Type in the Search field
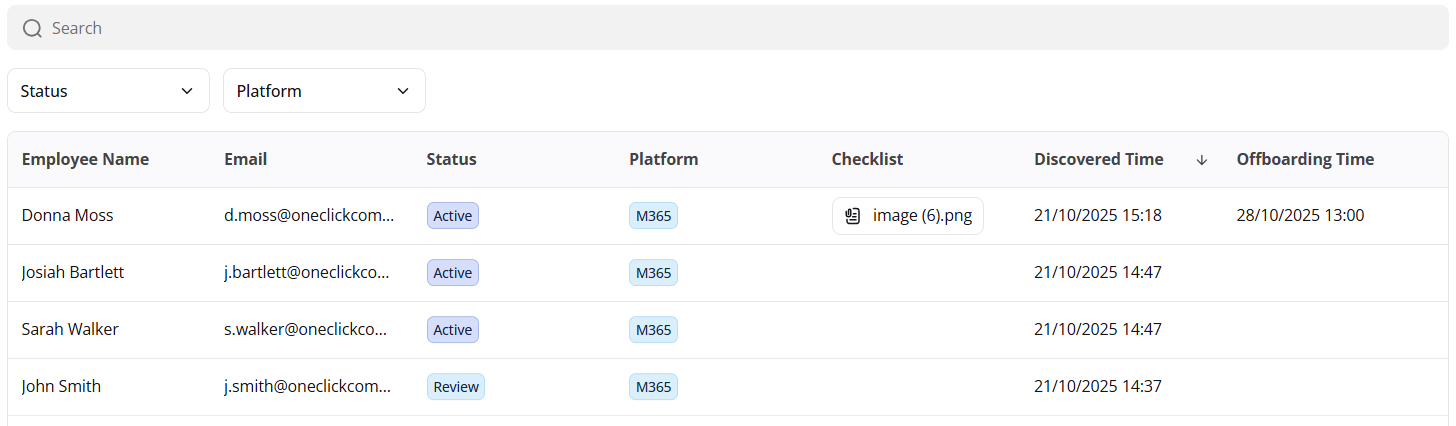Screen dimensions: 1456x426 (x=700, y=28)
